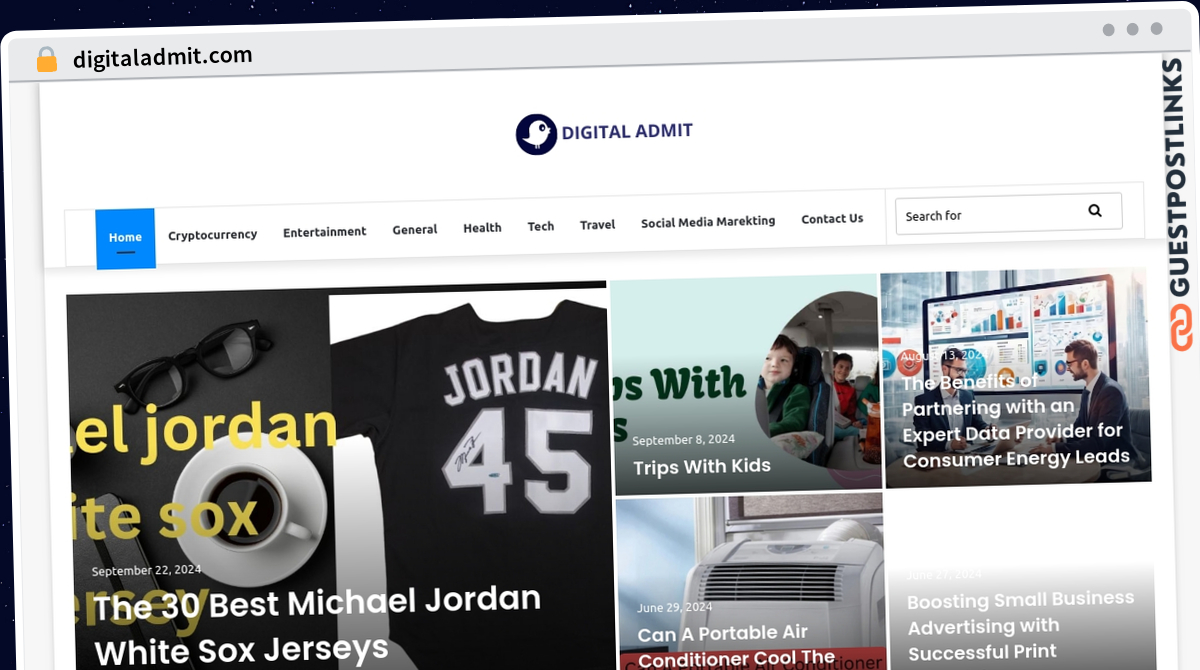The image size is (1200, 670).
Task: Open Social Media Marekting menu item
Action: click(x=708, y=222)
